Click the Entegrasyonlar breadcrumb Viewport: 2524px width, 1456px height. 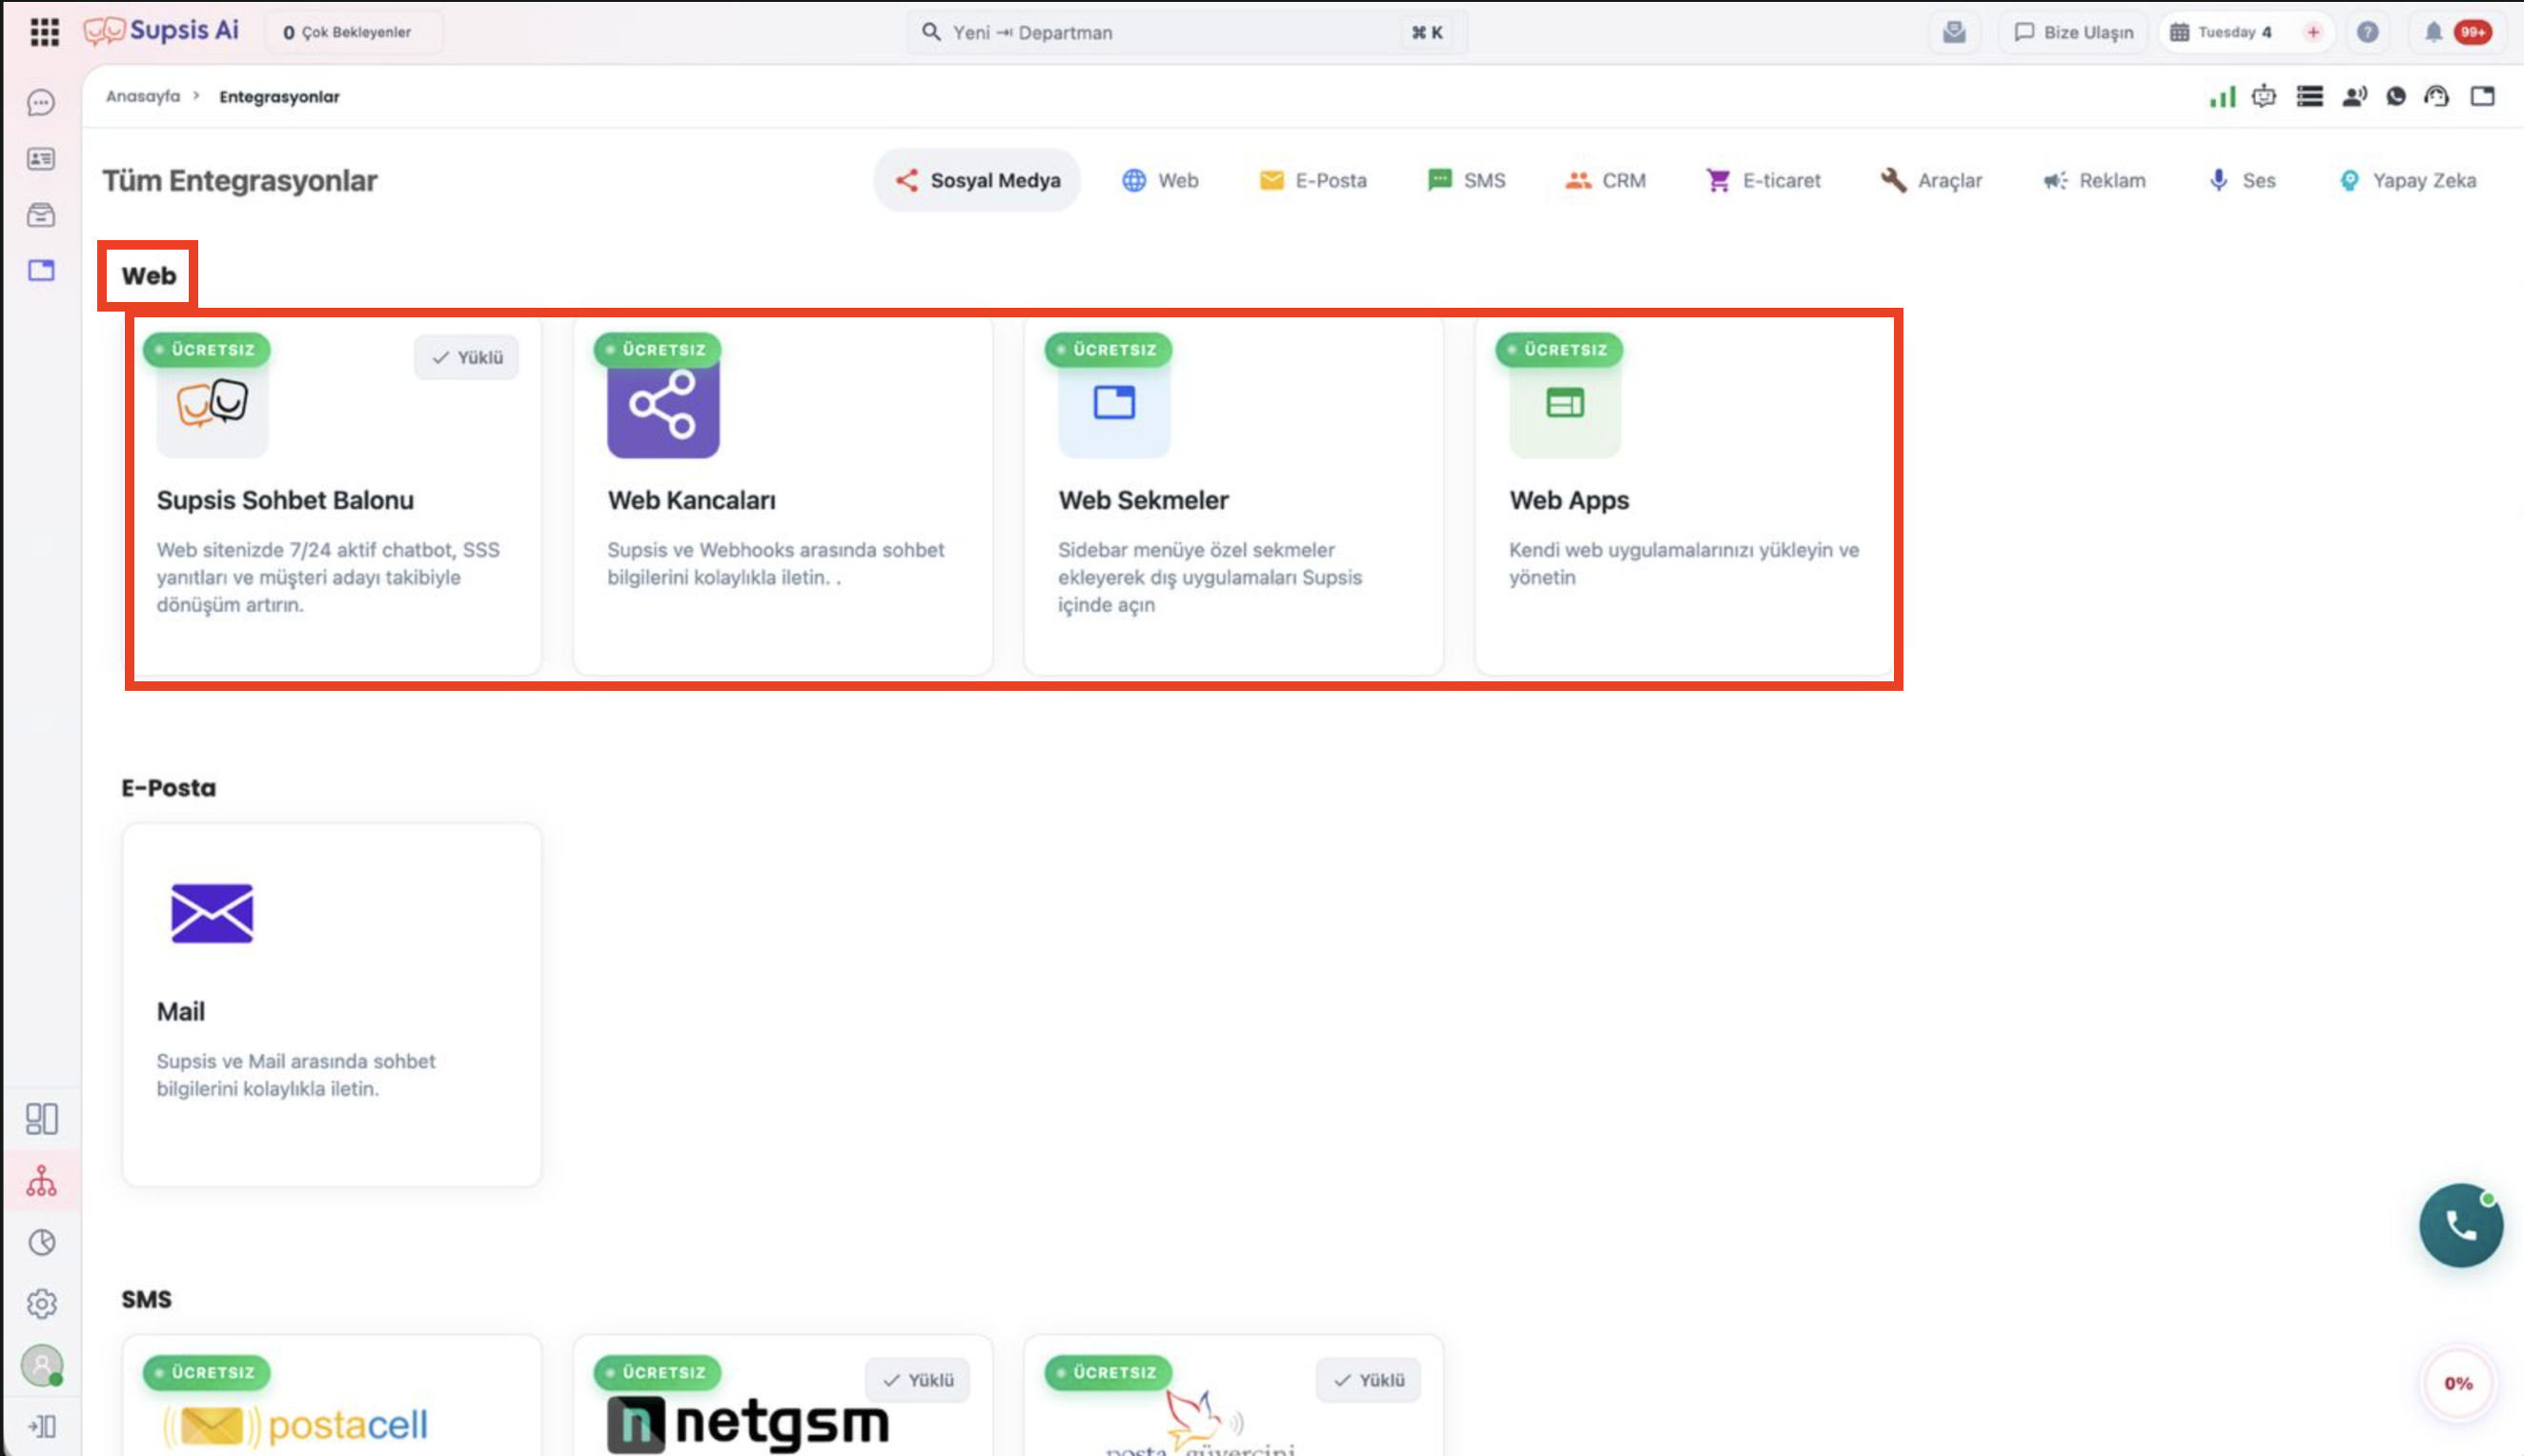point(279,96)
